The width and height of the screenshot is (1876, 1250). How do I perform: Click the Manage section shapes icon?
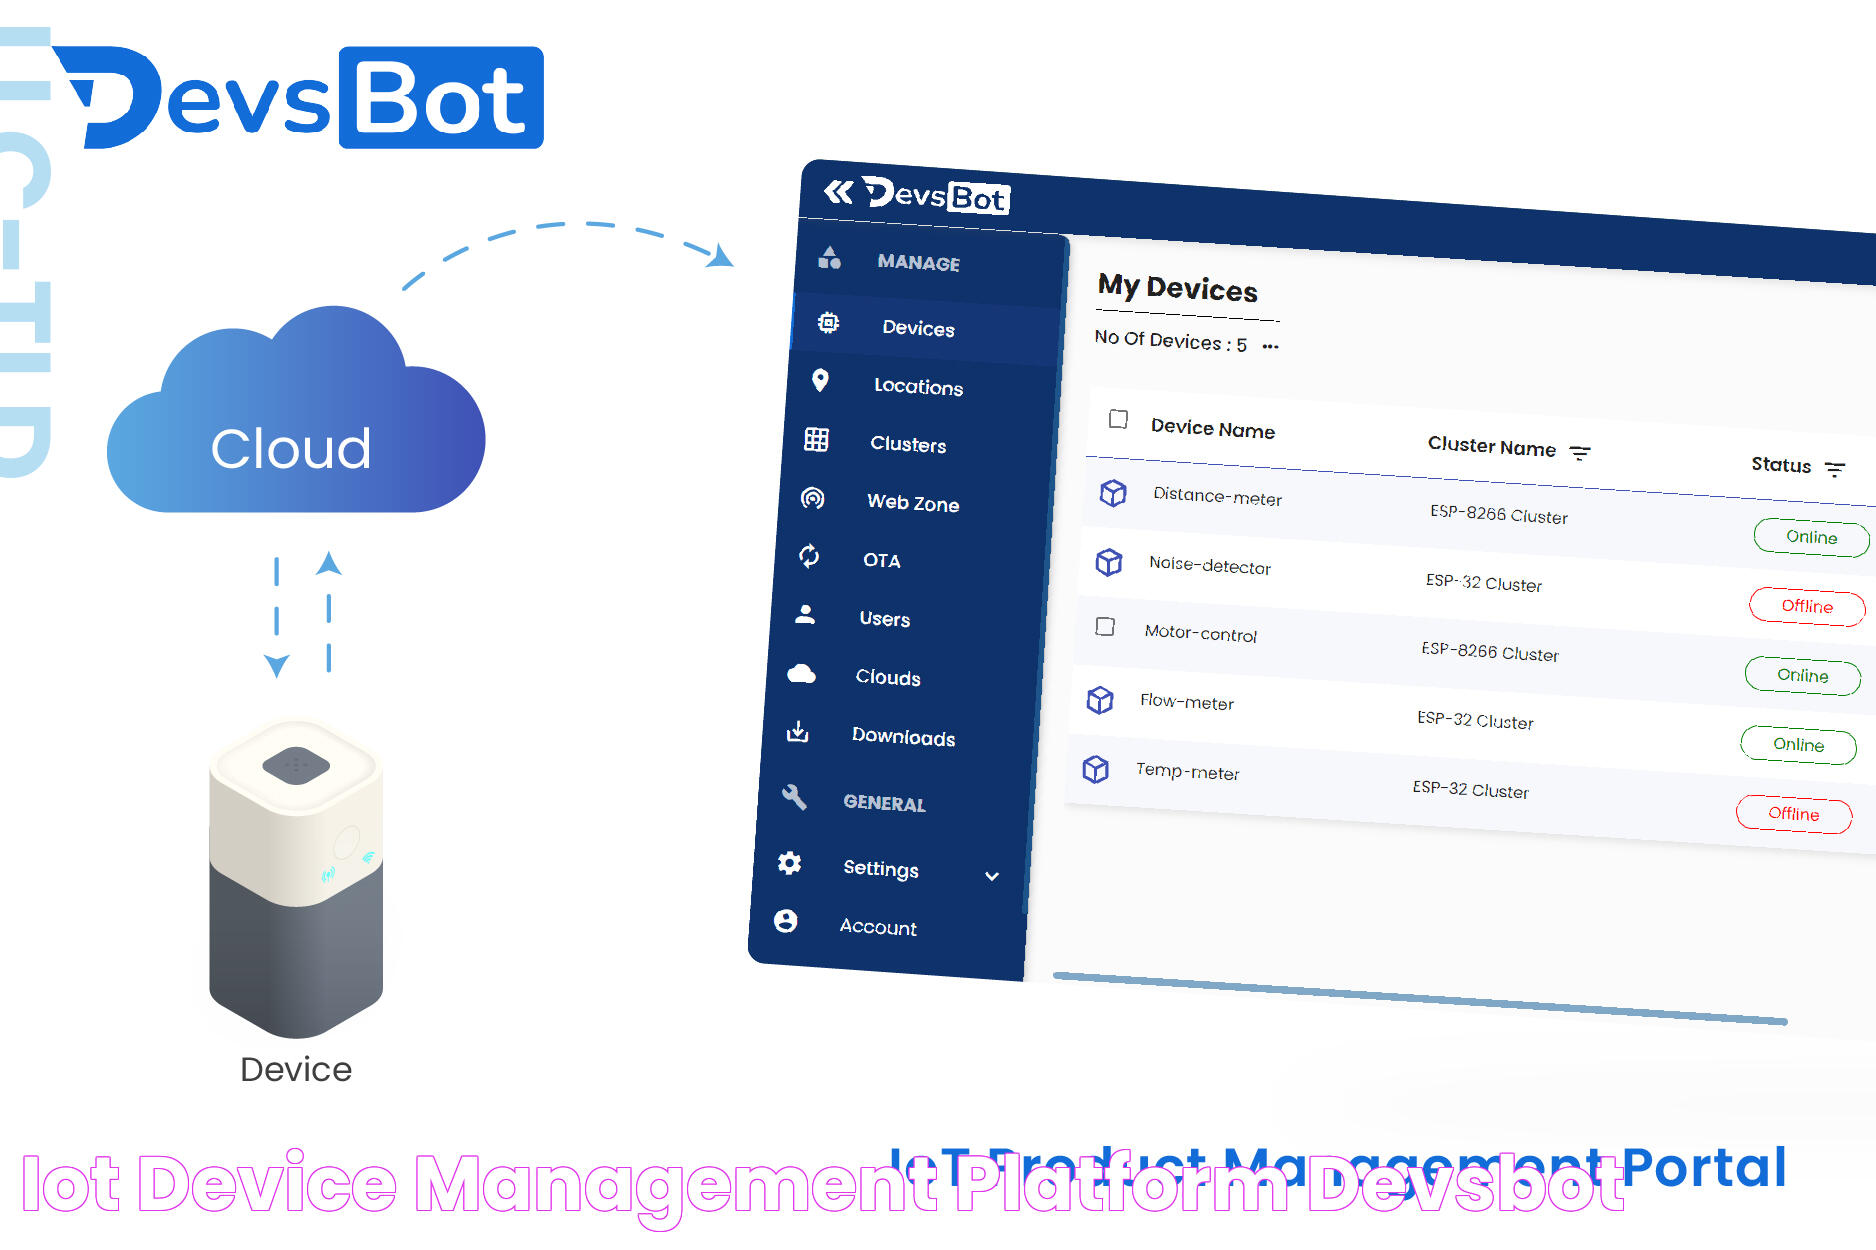[x=829, y=257]
